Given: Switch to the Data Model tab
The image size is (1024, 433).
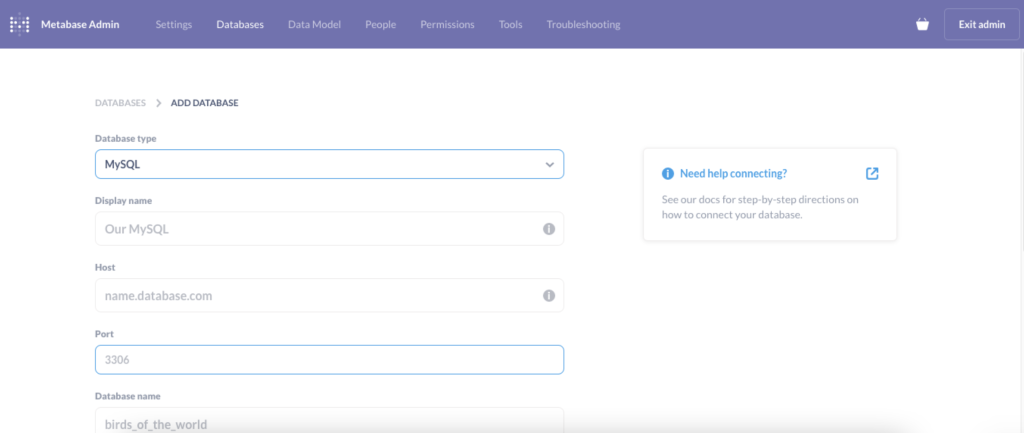Looking at the screenshot, I should click(314, 25).
